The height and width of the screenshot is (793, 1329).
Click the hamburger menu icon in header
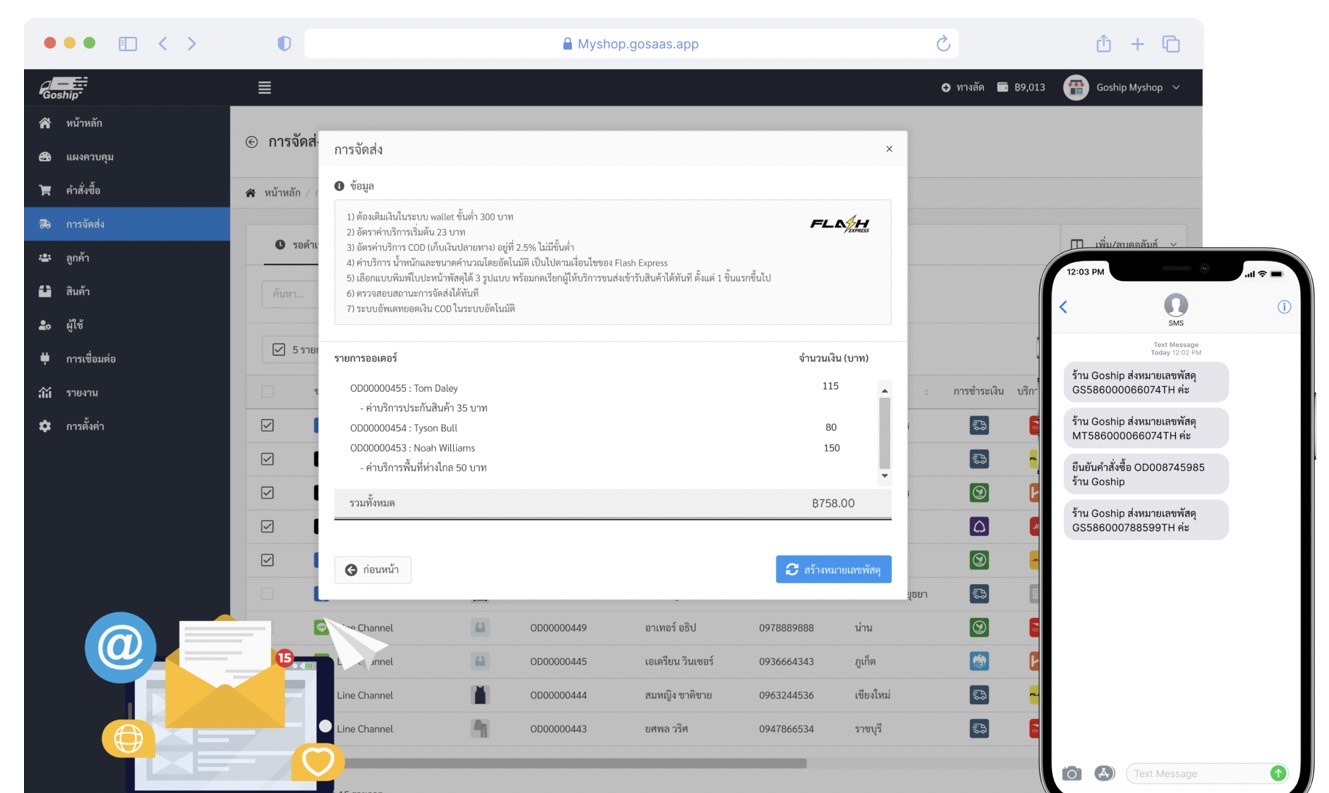(x=264, y=88)
